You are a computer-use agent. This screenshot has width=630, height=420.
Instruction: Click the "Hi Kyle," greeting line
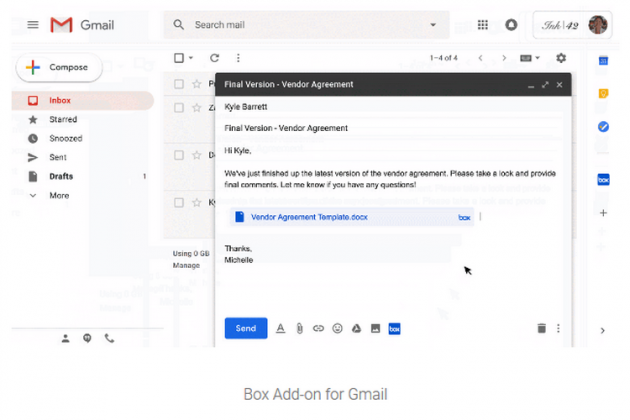click(x=238, y=151)
